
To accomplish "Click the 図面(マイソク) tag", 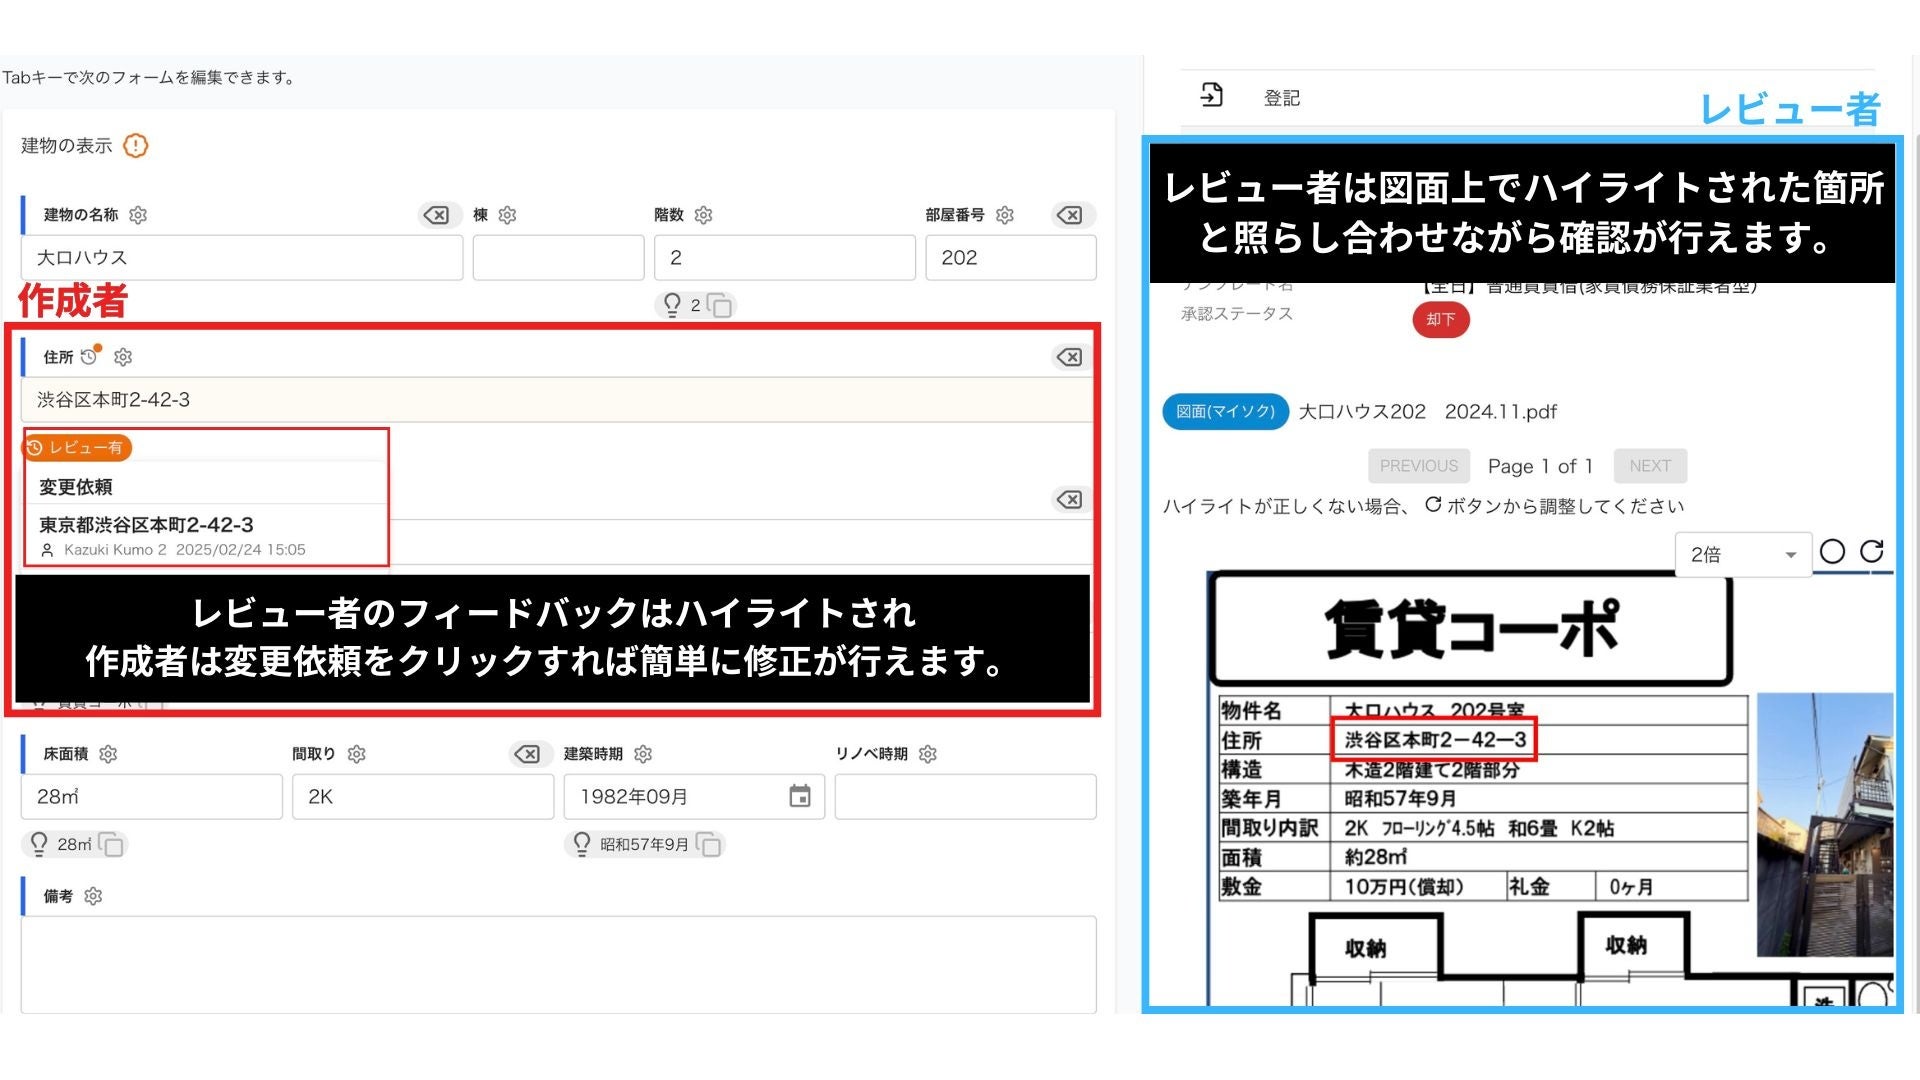I will (1225, 412).
